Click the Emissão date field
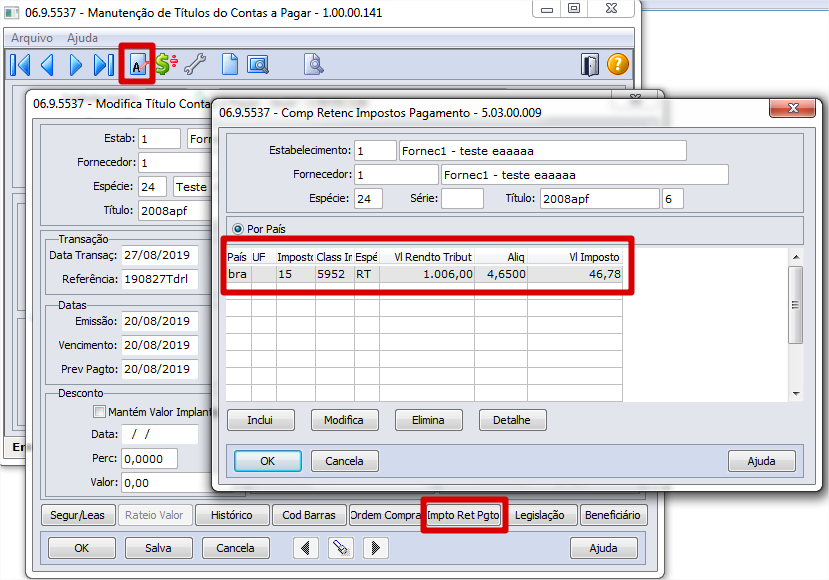The width and height of the screenshot is (829, 580). pyautogui.click(x=160, y=321)
